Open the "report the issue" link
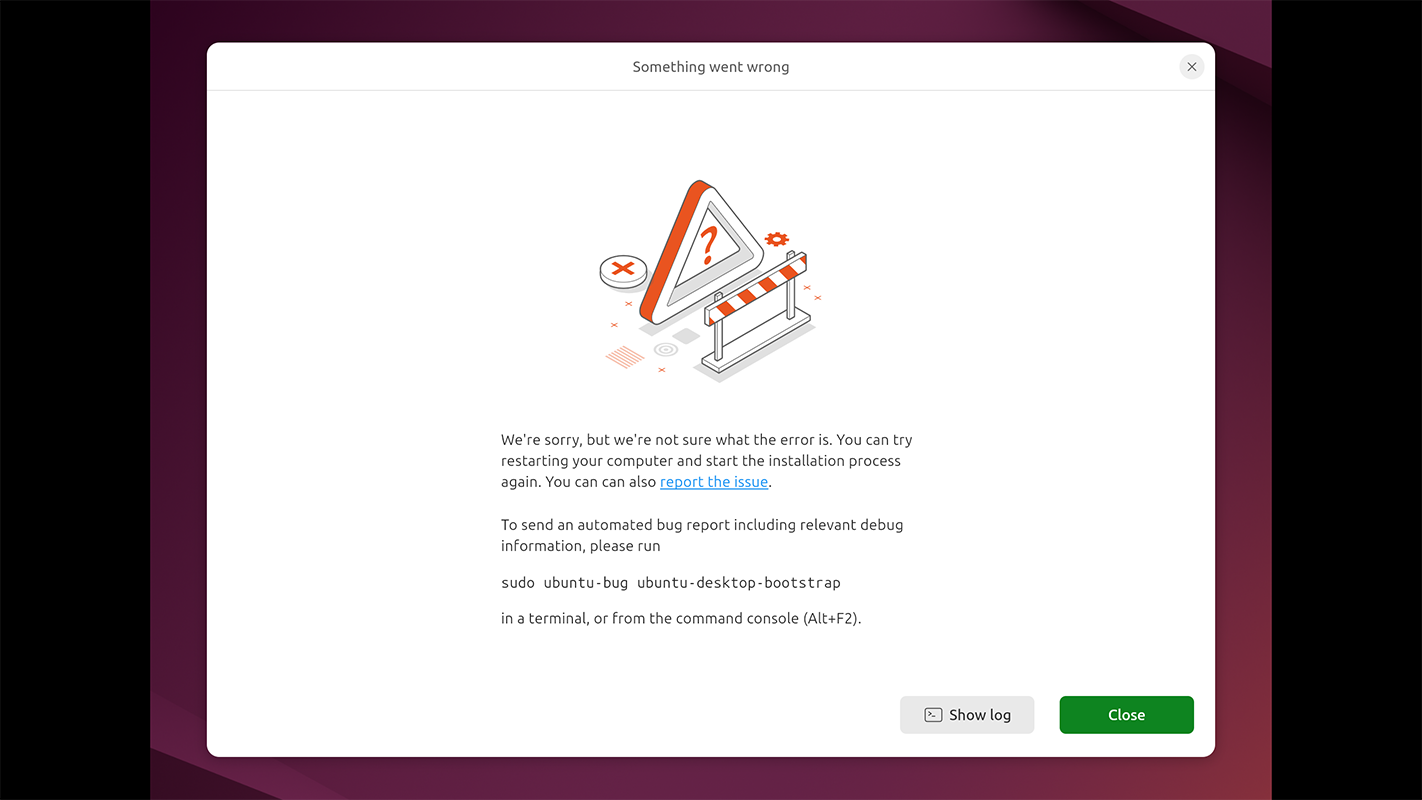The image size is (1422, 800). pyautogui.click(x=714, y=482)
